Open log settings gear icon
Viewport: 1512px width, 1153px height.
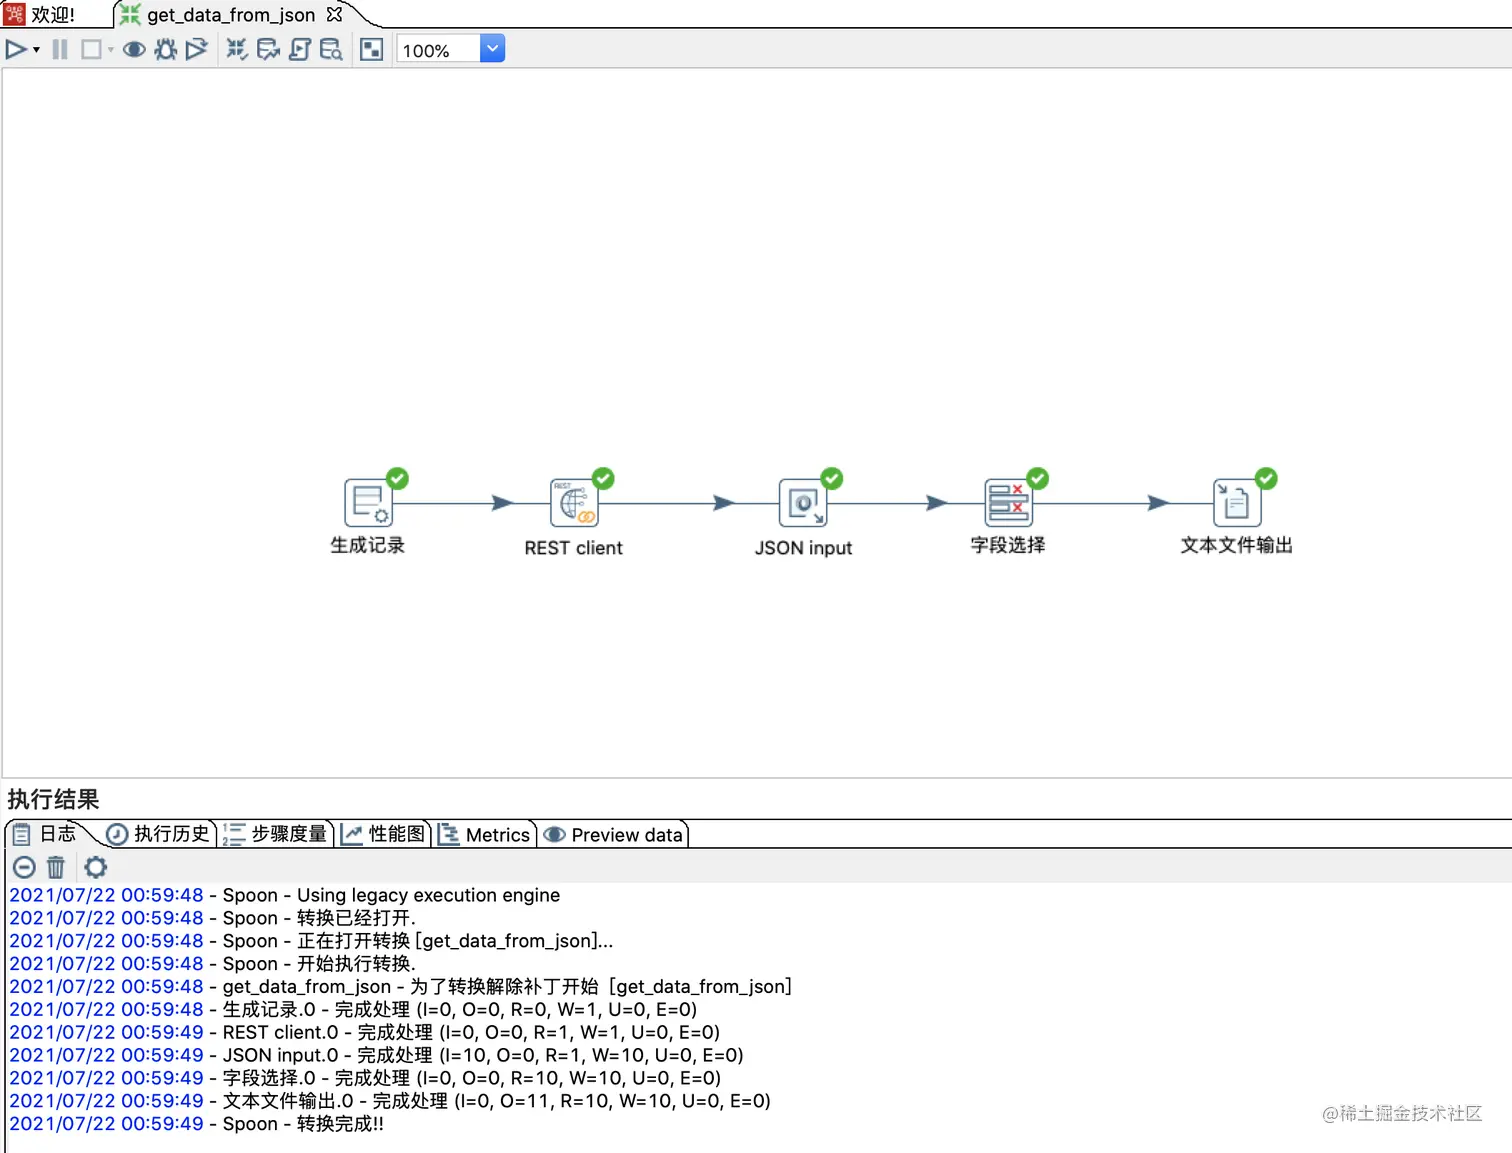95,867
